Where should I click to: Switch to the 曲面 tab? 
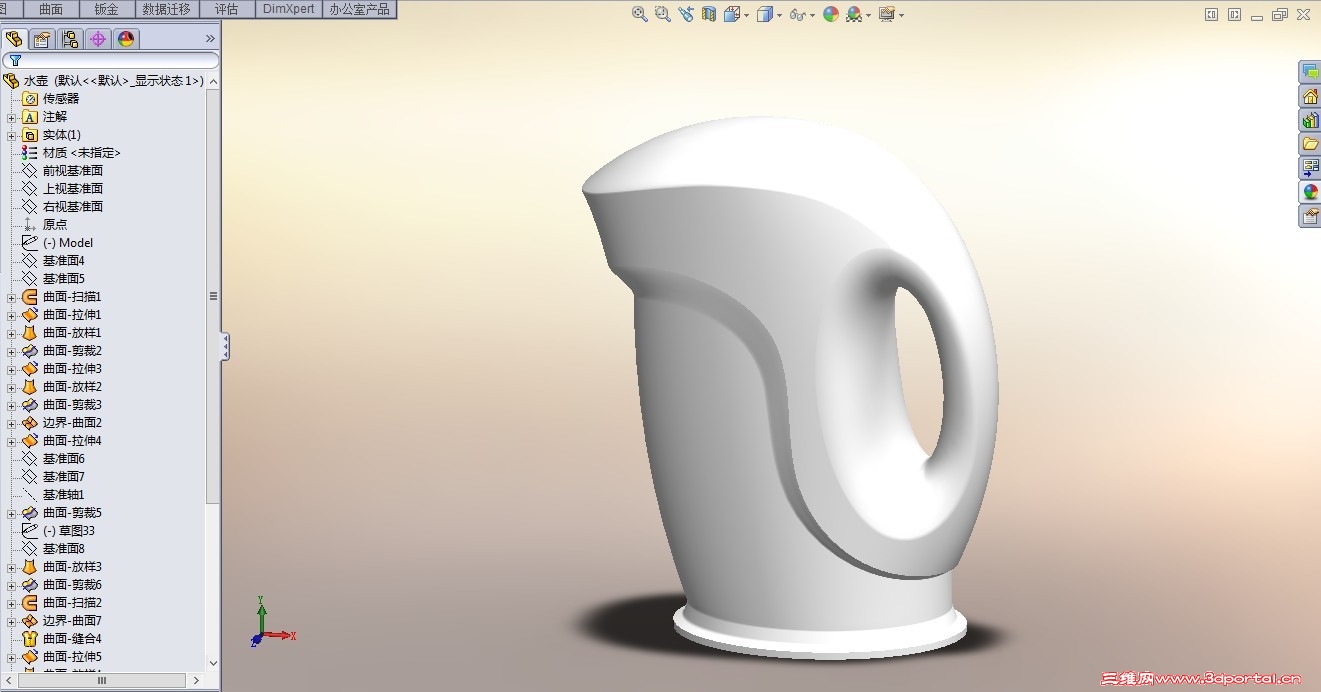(50, 9)
